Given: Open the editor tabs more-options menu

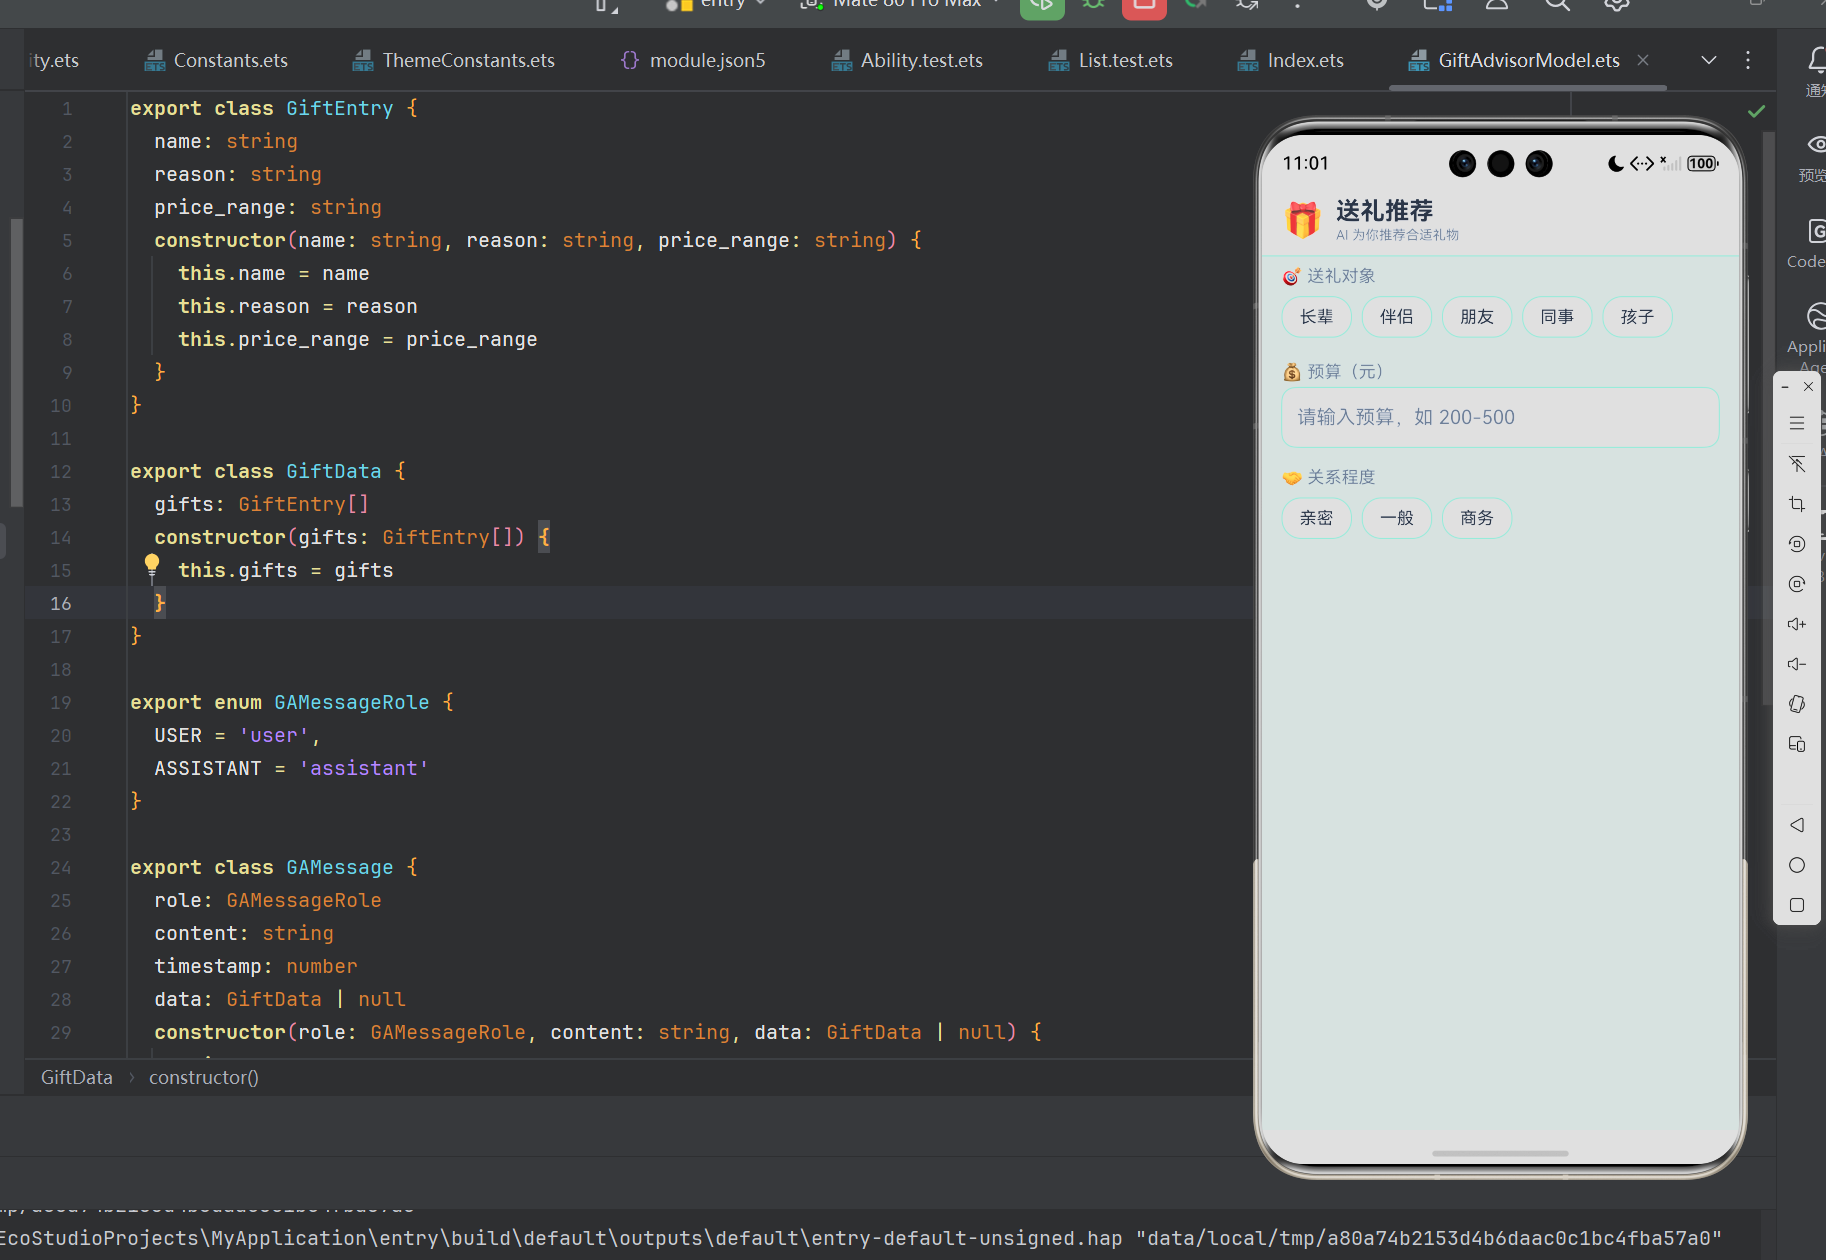Looking at the screenshot, I should click(1748, 60).
